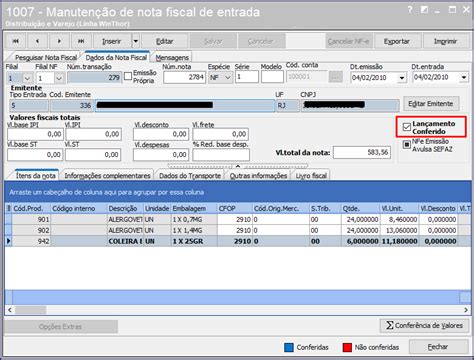Click the Editar Emitente button
The width and height of the screenshot is (474, 360).
[431, 104]
